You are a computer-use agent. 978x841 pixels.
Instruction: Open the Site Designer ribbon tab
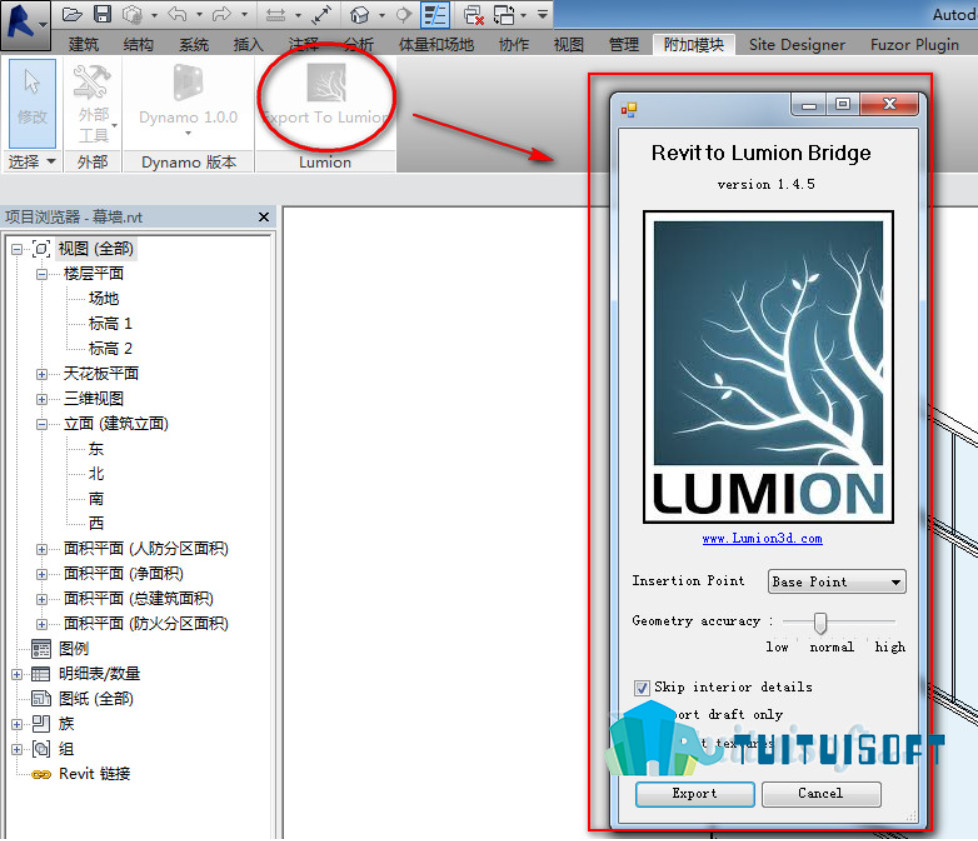(x=796, y=45)
